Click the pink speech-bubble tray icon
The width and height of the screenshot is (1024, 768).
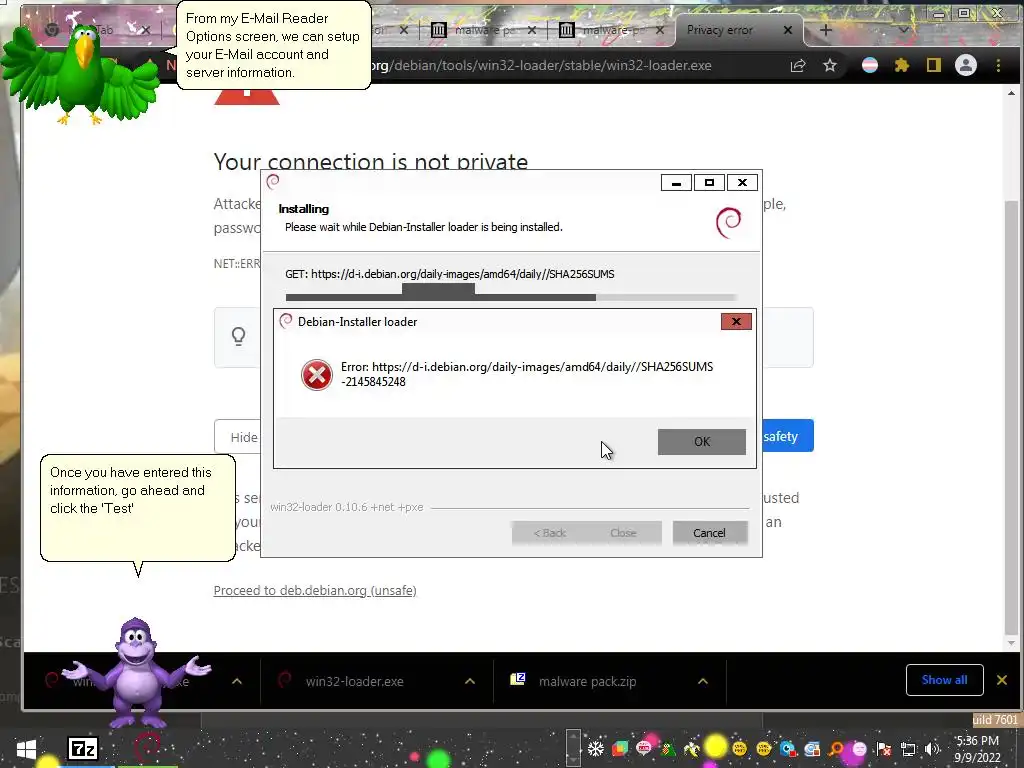644,748
